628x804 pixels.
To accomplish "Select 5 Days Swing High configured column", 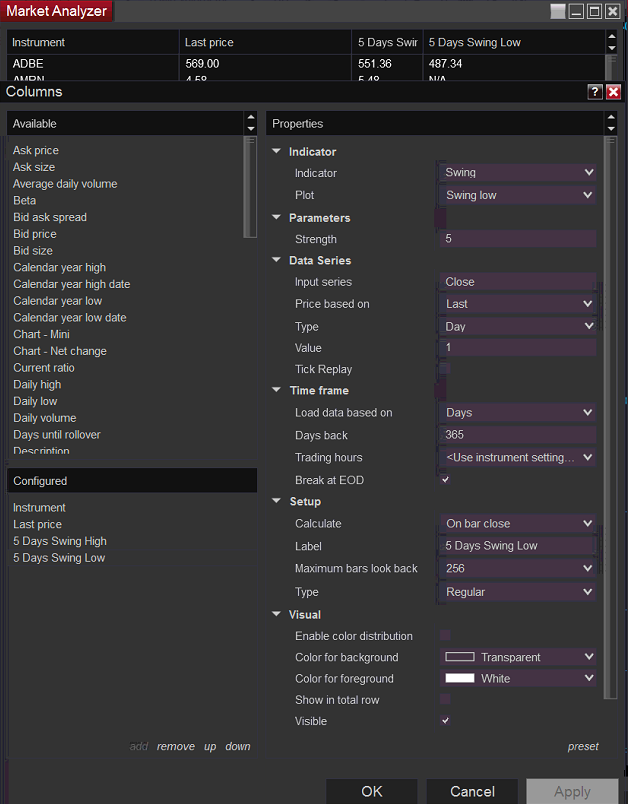I will [60, 541].
